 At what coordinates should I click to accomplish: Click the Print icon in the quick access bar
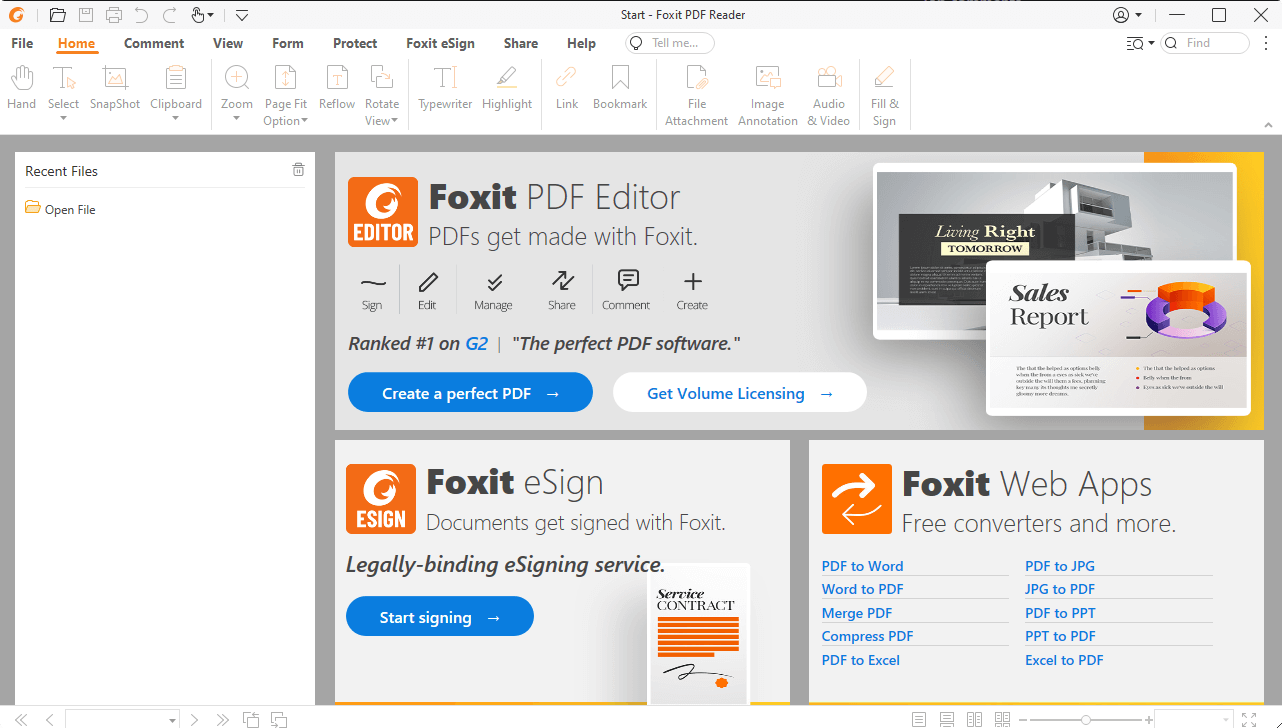tap(114, 15)
